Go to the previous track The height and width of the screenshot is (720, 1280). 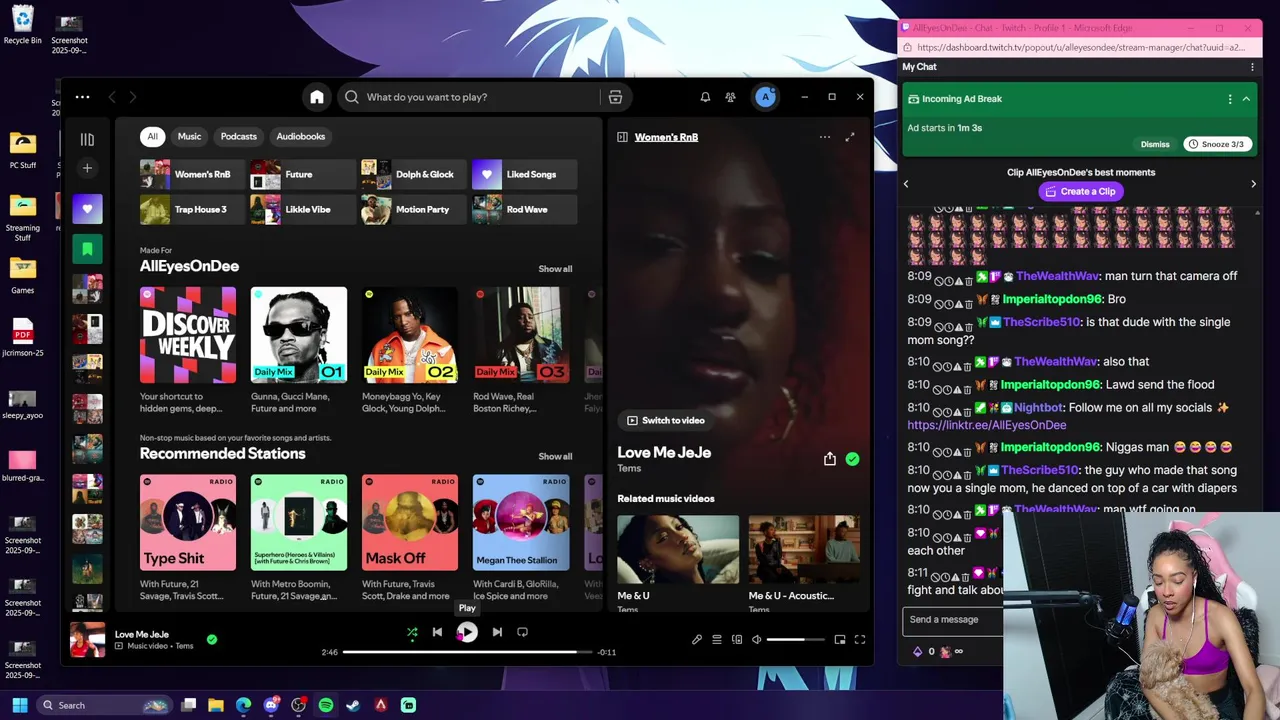437,632
